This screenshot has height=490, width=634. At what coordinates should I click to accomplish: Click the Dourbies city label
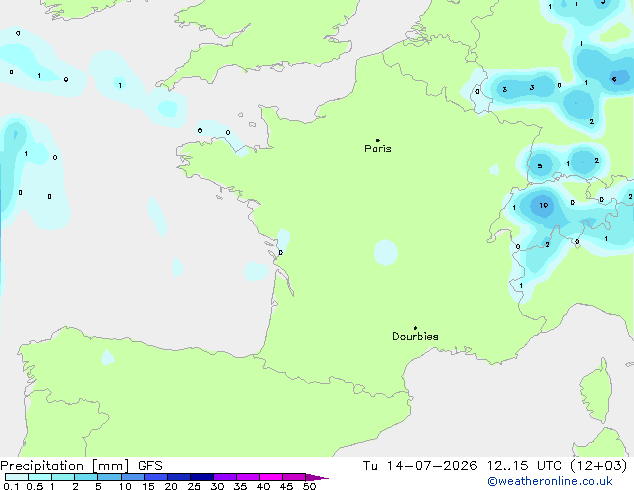415,336
